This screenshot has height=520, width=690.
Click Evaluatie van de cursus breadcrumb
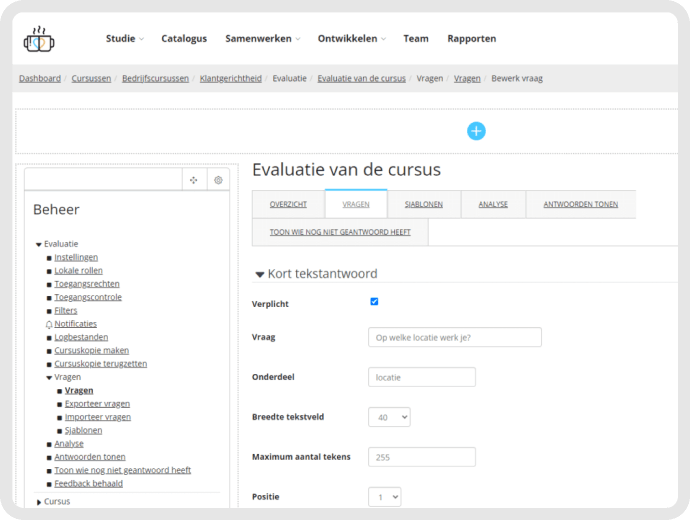tap(361, 78)
